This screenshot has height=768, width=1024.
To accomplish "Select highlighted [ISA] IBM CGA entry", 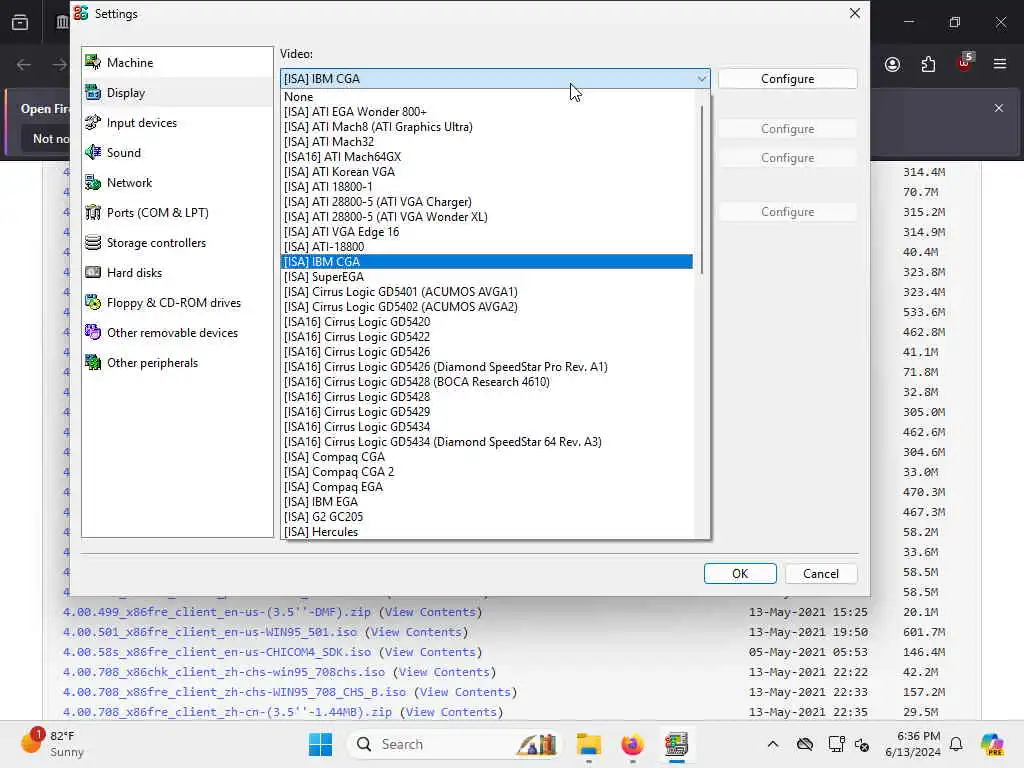I will (487, 262).
